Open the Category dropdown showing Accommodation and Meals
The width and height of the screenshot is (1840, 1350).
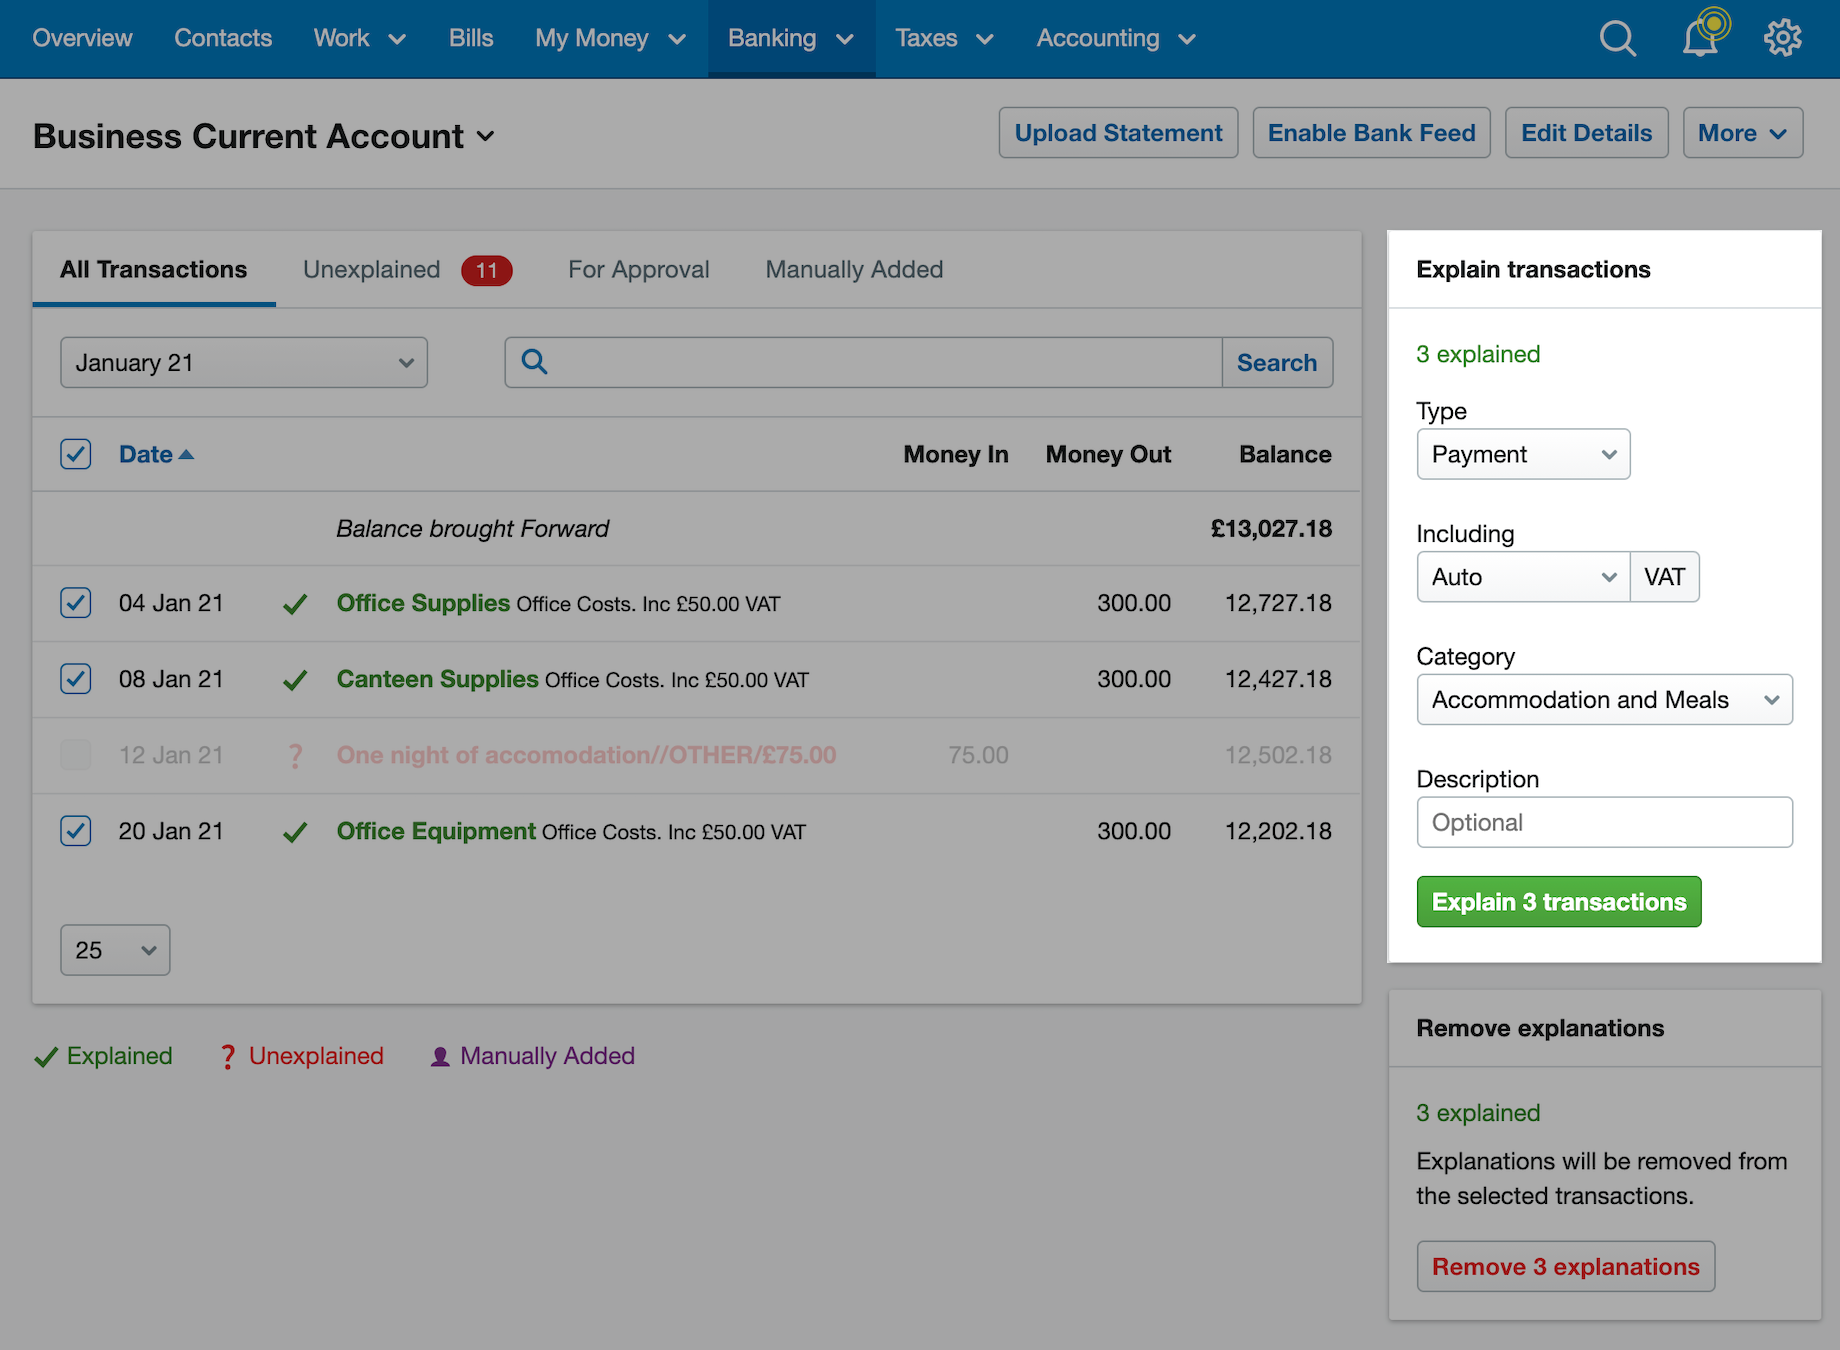coord(1604,700)
